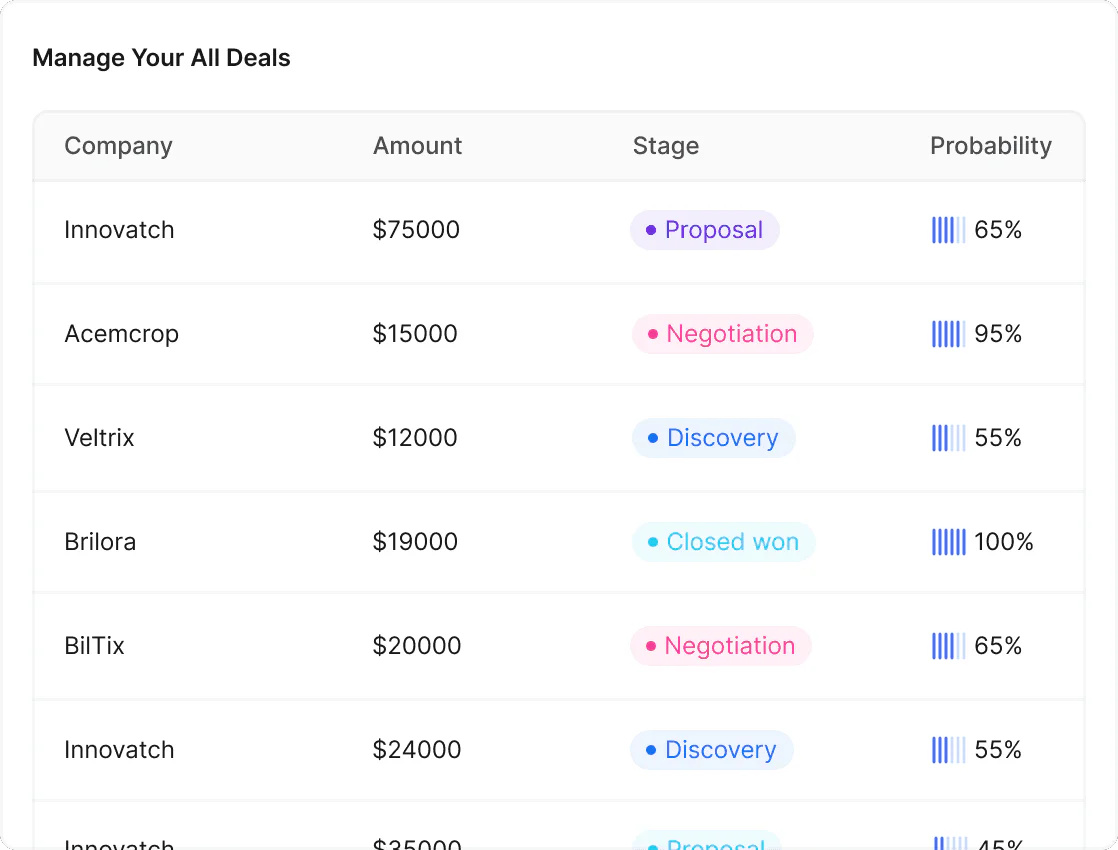Image resolution: width=1118 pixels, height=850 pixels.
Task: Click the probability bars icon beside 95%
Action: coord(946,334)
